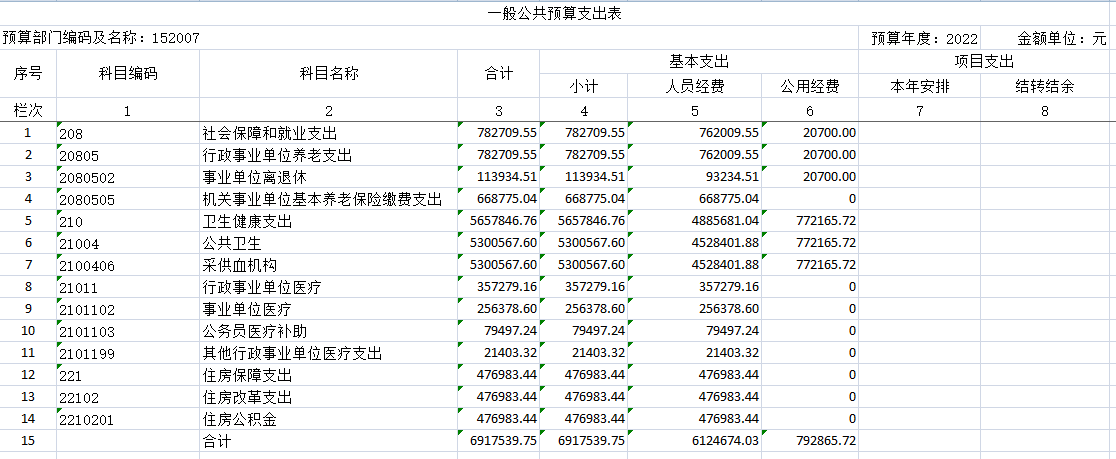
Task: Click the 项目支出 header cell
Action: pyautogui.click(x=984, y=62)
